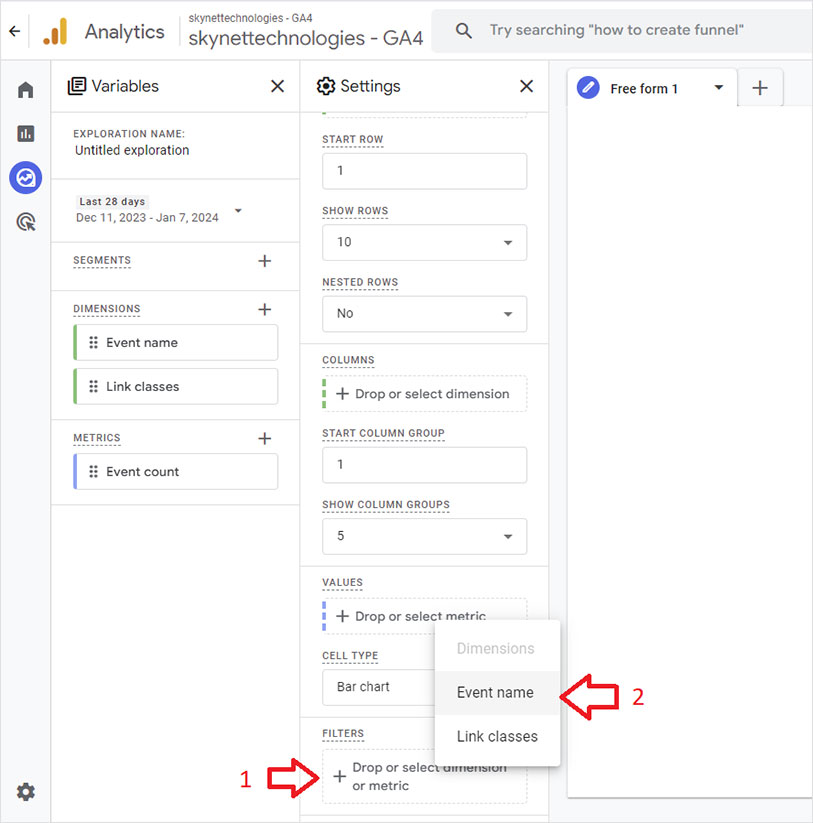Select Event name from the filter menu
813x823 pixels.
(x=495, y=692)
